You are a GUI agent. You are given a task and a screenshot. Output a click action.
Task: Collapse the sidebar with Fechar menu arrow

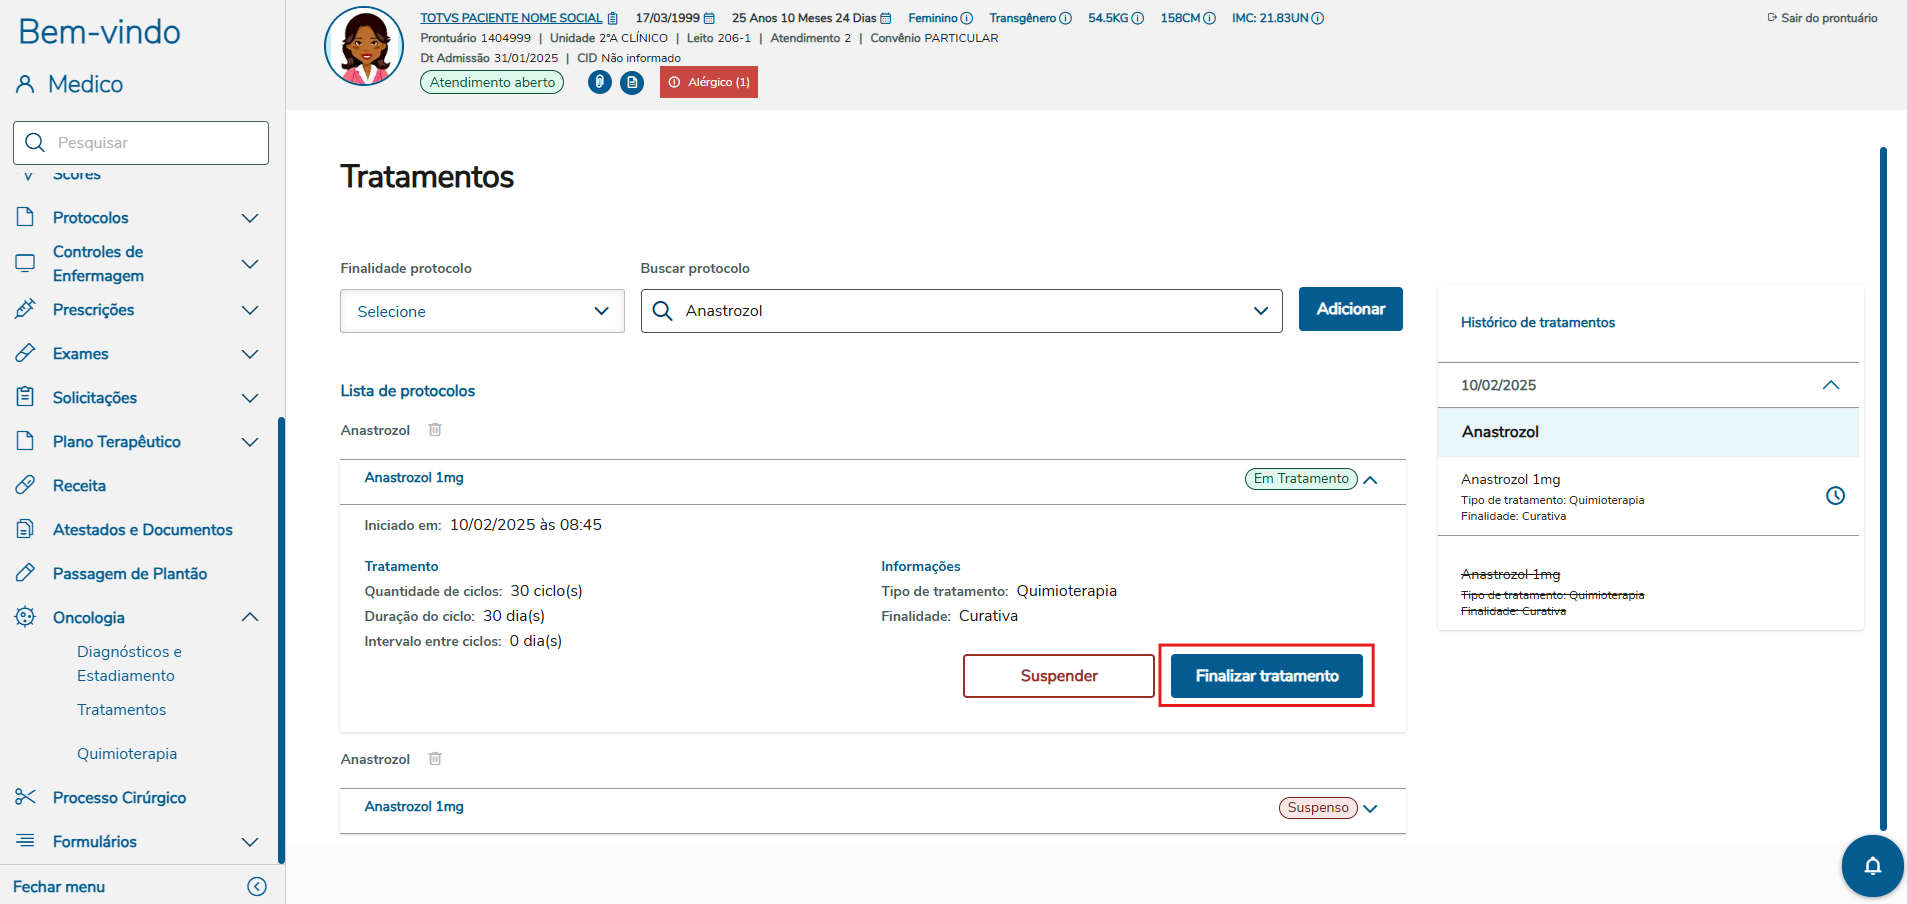click(257, 887)
